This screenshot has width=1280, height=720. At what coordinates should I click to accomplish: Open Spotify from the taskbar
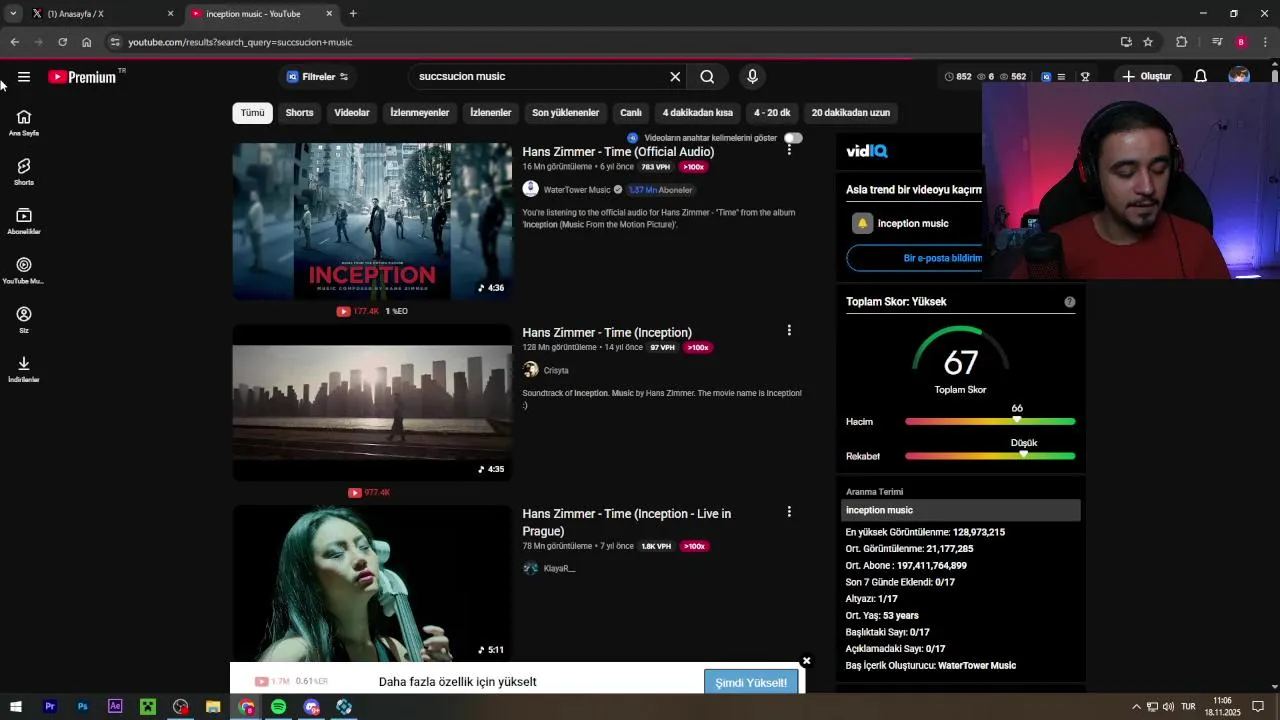point(279,707)
